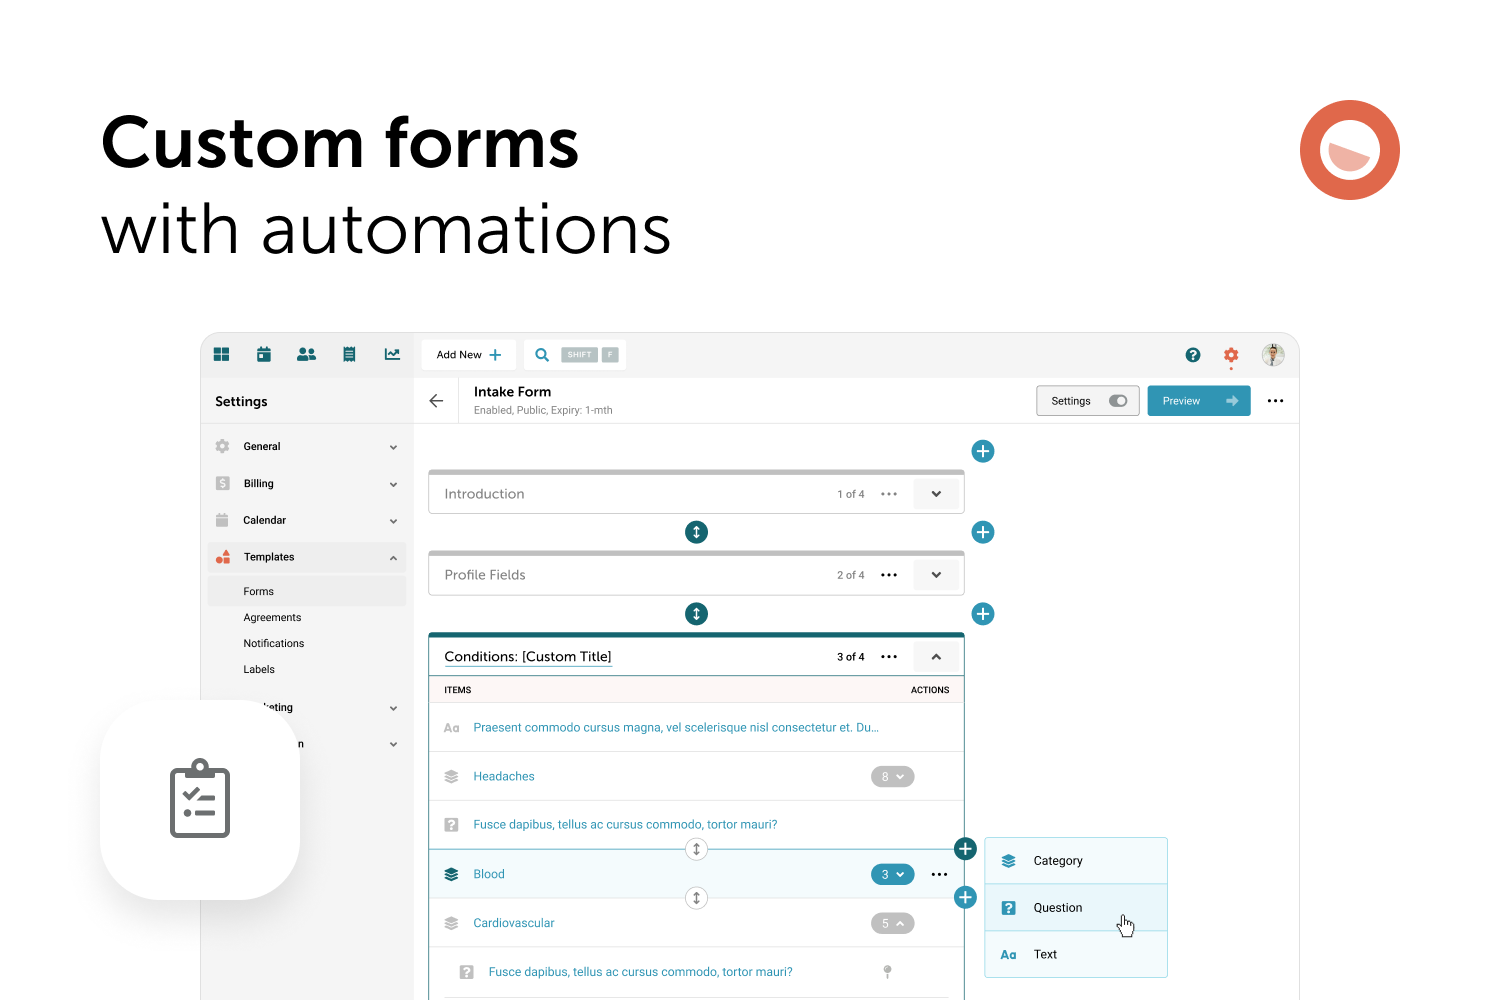The height and width of the screenshot is (1000, 1500).
Task: Click the pin icon next to Fusce dapibus question
Action: pos(886,971)
